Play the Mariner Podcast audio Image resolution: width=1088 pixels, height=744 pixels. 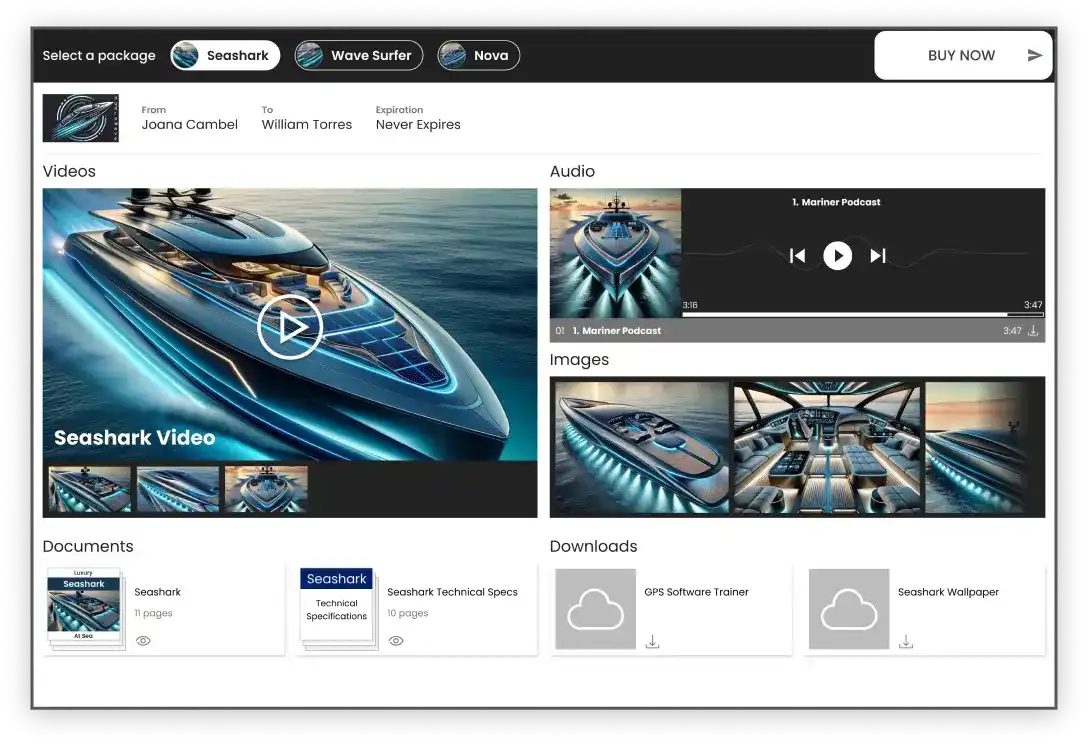tap(838, 255)
